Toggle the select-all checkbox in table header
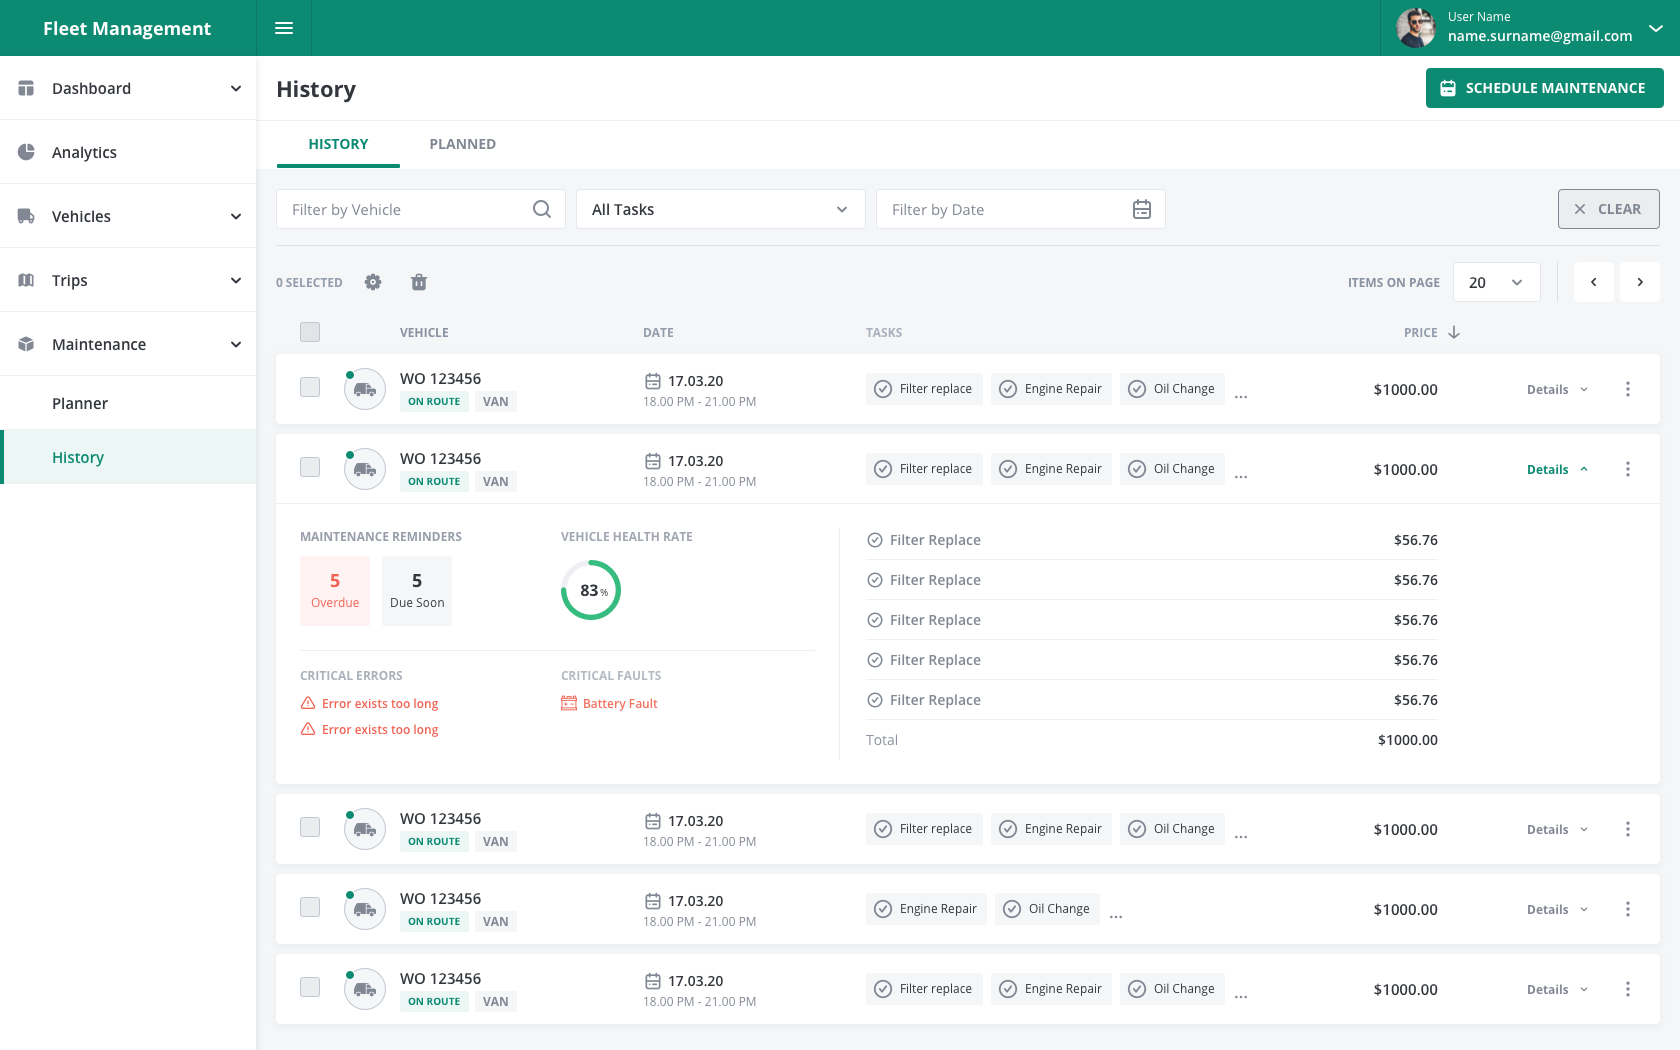The width and height of the screenshot is (1680, 1050). coord(310,332)
